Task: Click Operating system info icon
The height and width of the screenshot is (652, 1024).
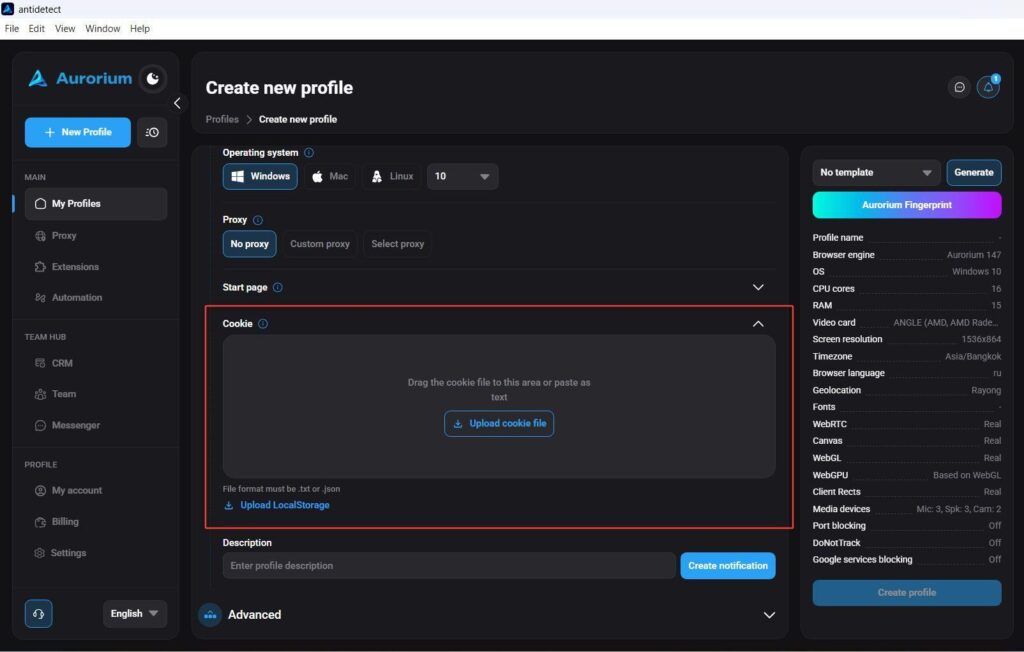Action: [x=309, y=153]
